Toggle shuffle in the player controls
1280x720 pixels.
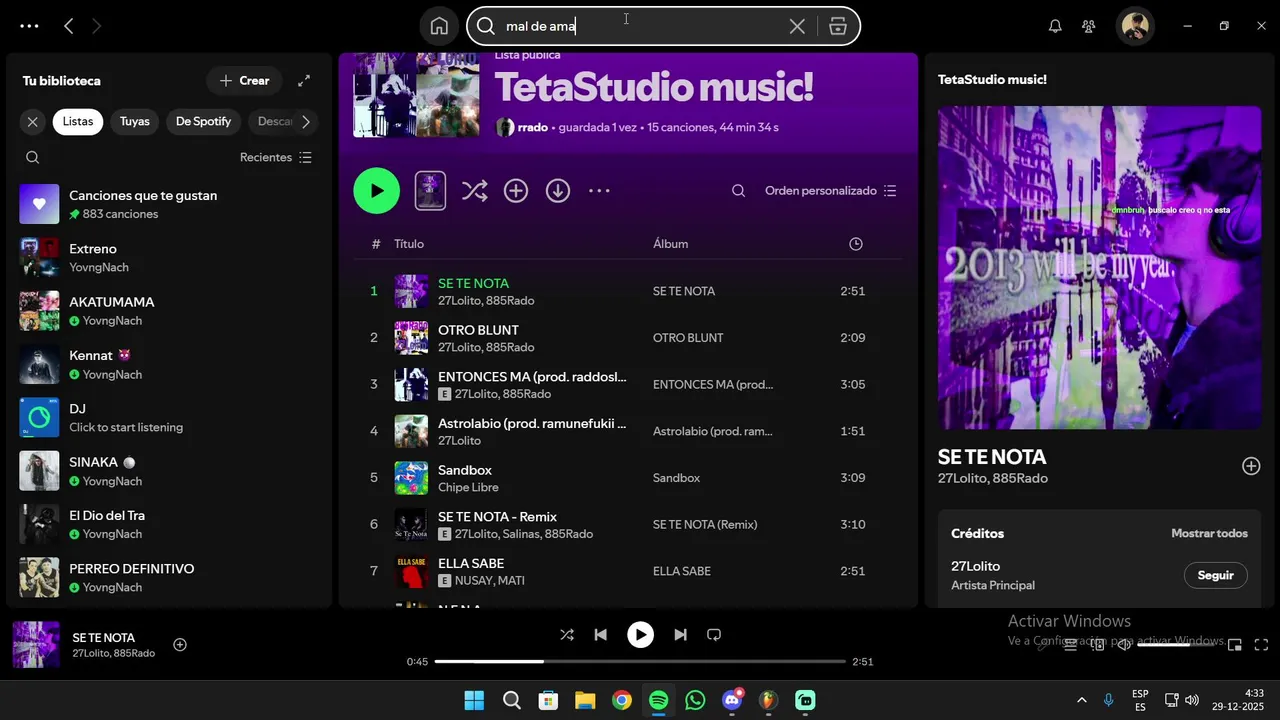(x=567, y=634)
